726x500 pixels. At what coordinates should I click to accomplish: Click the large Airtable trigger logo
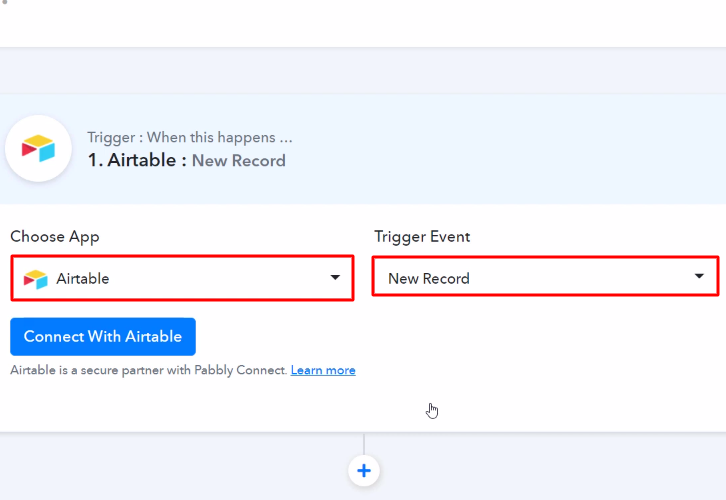click(38, 148)
